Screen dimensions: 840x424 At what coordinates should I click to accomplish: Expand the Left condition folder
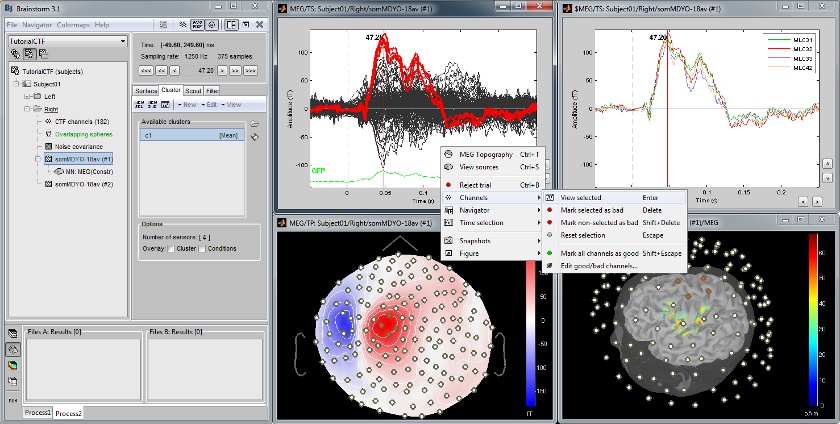(29, 96)
